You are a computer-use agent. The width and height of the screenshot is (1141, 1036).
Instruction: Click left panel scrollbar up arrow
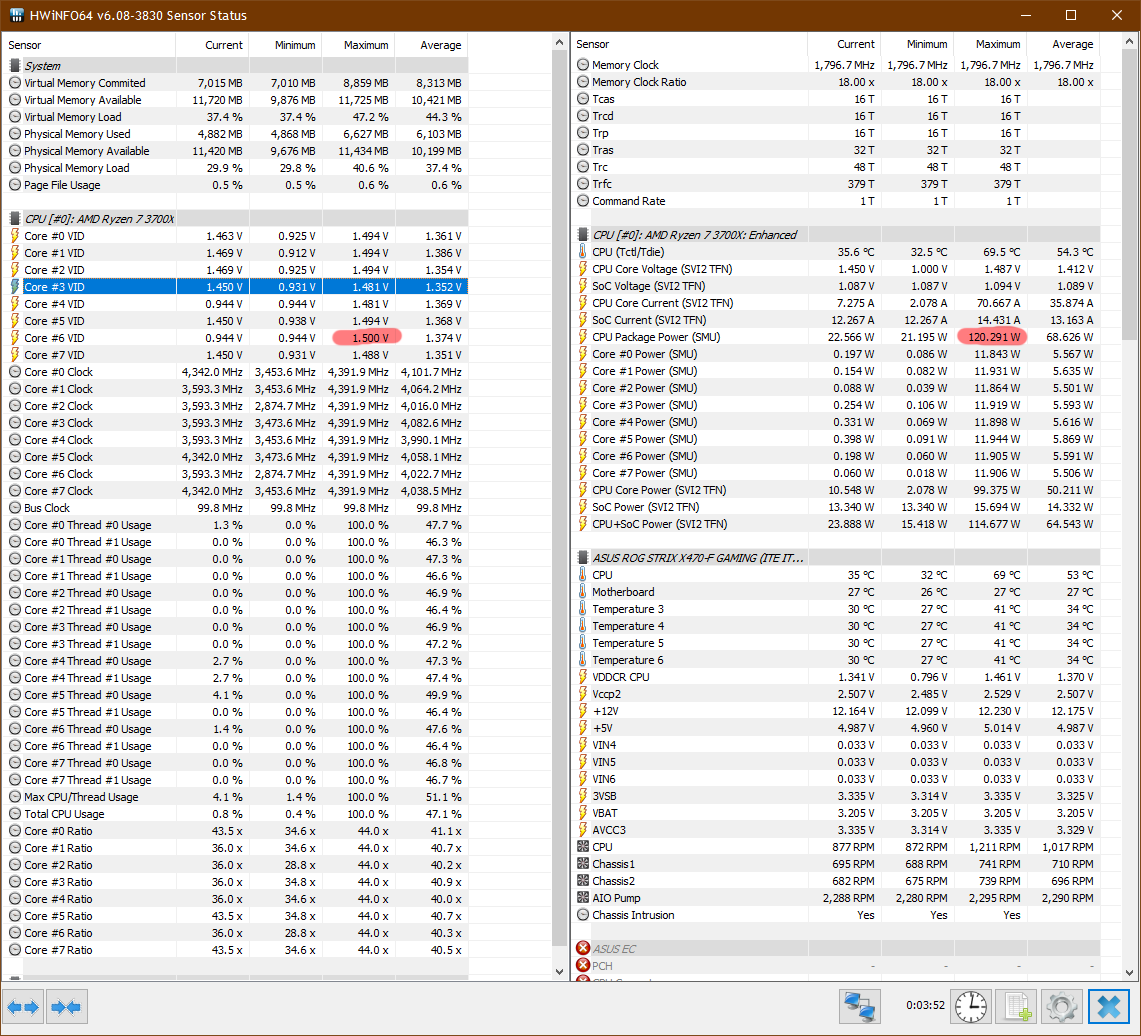[x=559, y=42]
